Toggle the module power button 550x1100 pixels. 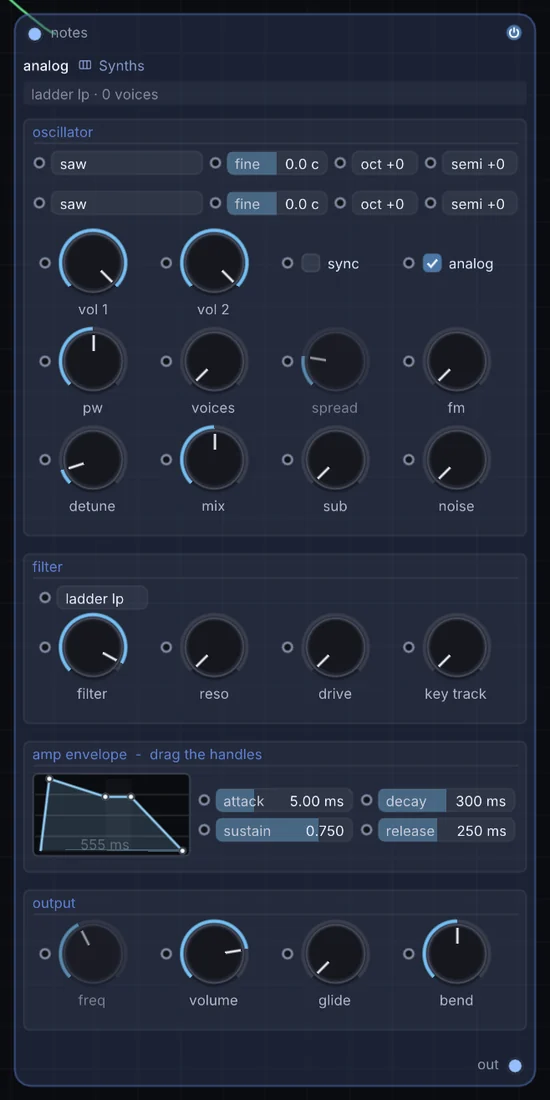pos(514,33)
